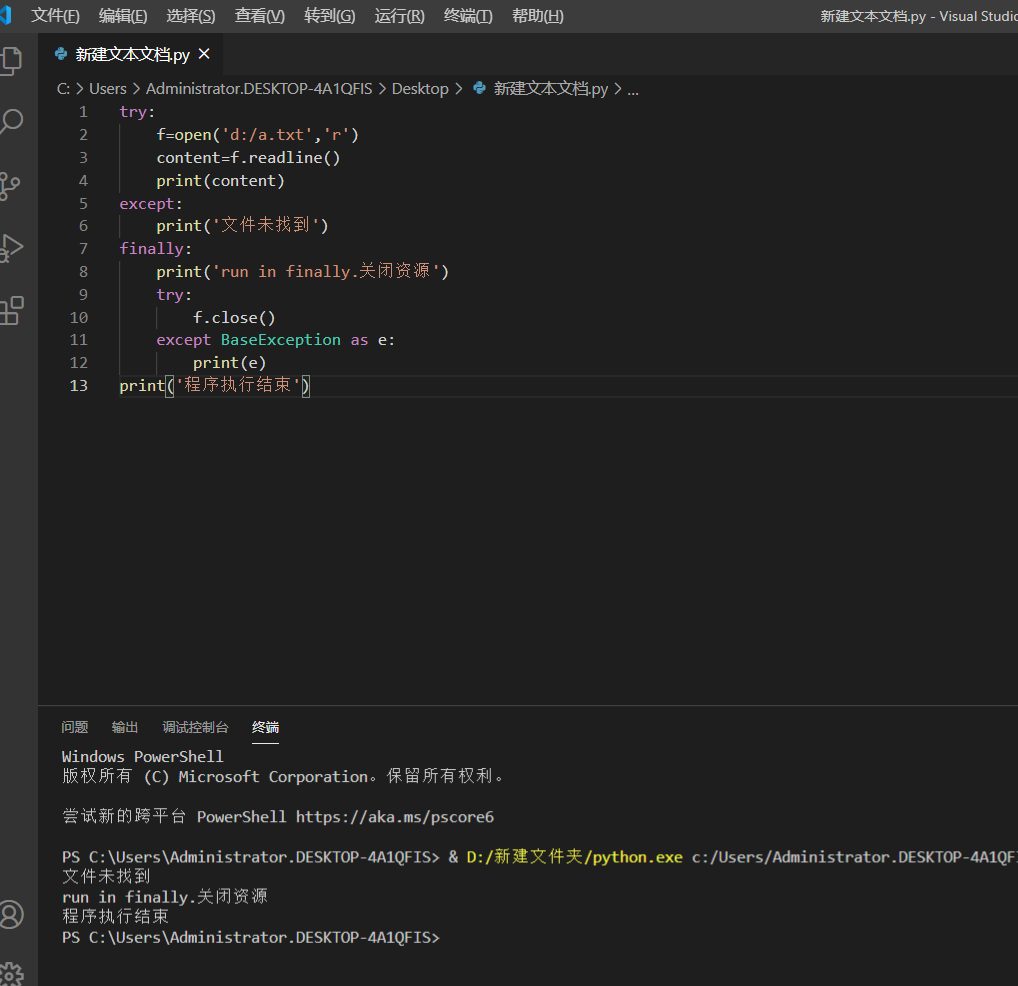Screen dimensions: 1018x986
Task: Click D:/新建文件夹/python.exe path in terminal
Action: (575, 857)
